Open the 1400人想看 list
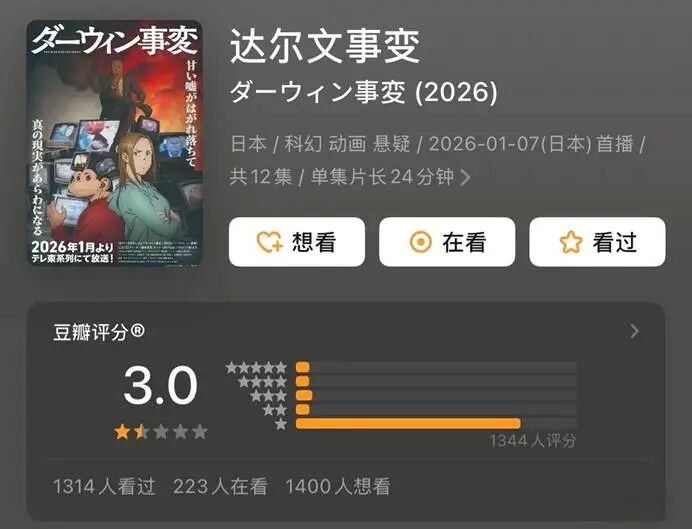The width and height of the screenshot is (692, 529). coord(338,487)
